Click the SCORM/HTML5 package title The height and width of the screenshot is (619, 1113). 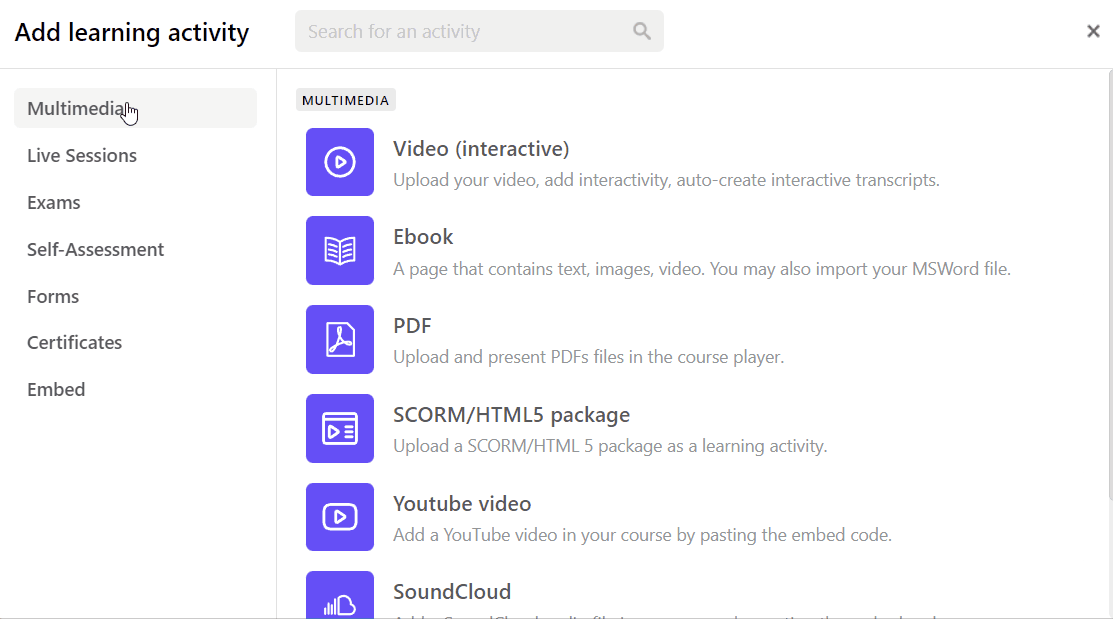tap(511, 414)
